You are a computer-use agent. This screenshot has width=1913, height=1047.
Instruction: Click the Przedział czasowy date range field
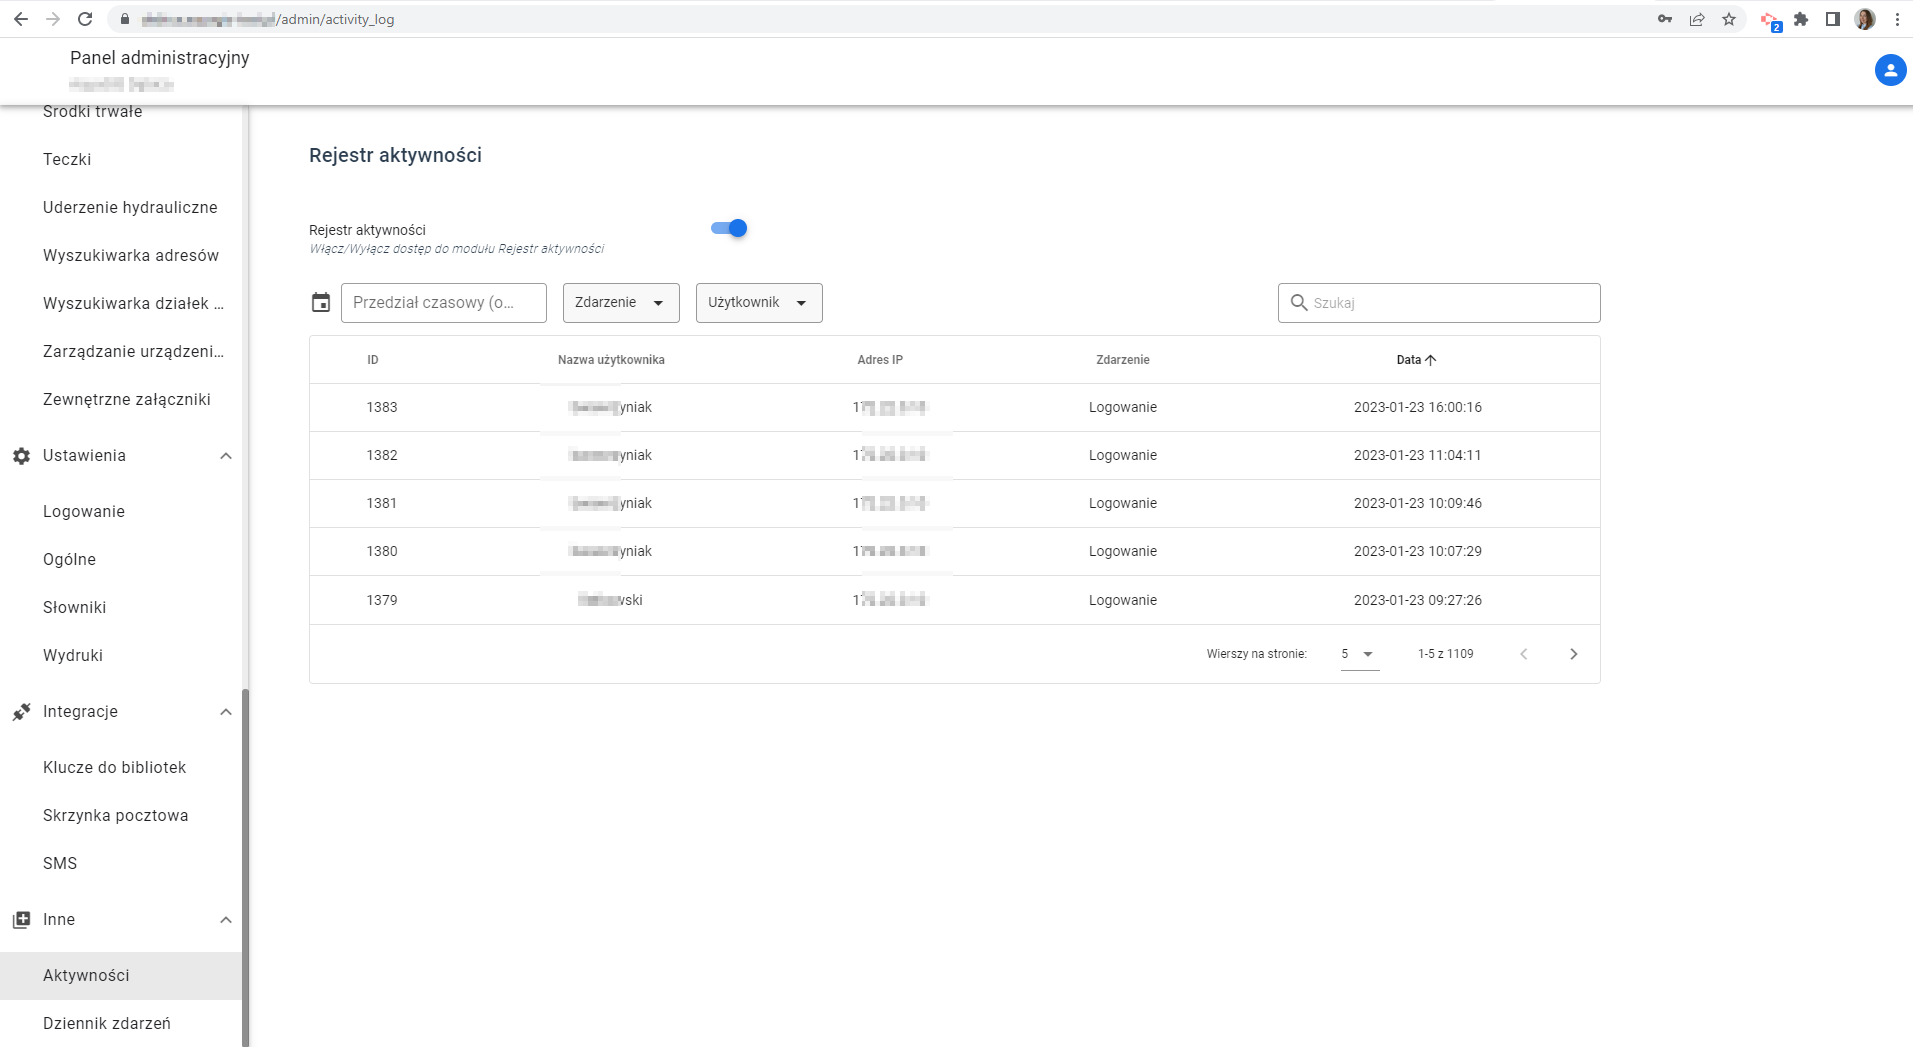(444, 303)
